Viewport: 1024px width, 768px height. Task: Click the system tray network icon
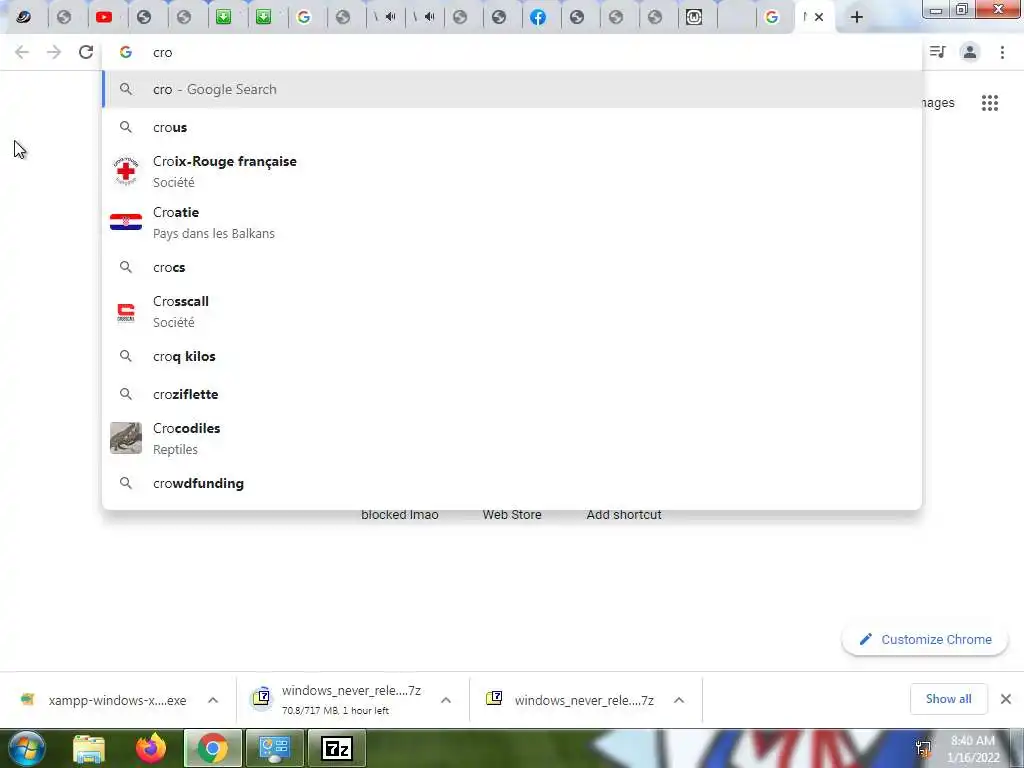click(x=923, y=749)
